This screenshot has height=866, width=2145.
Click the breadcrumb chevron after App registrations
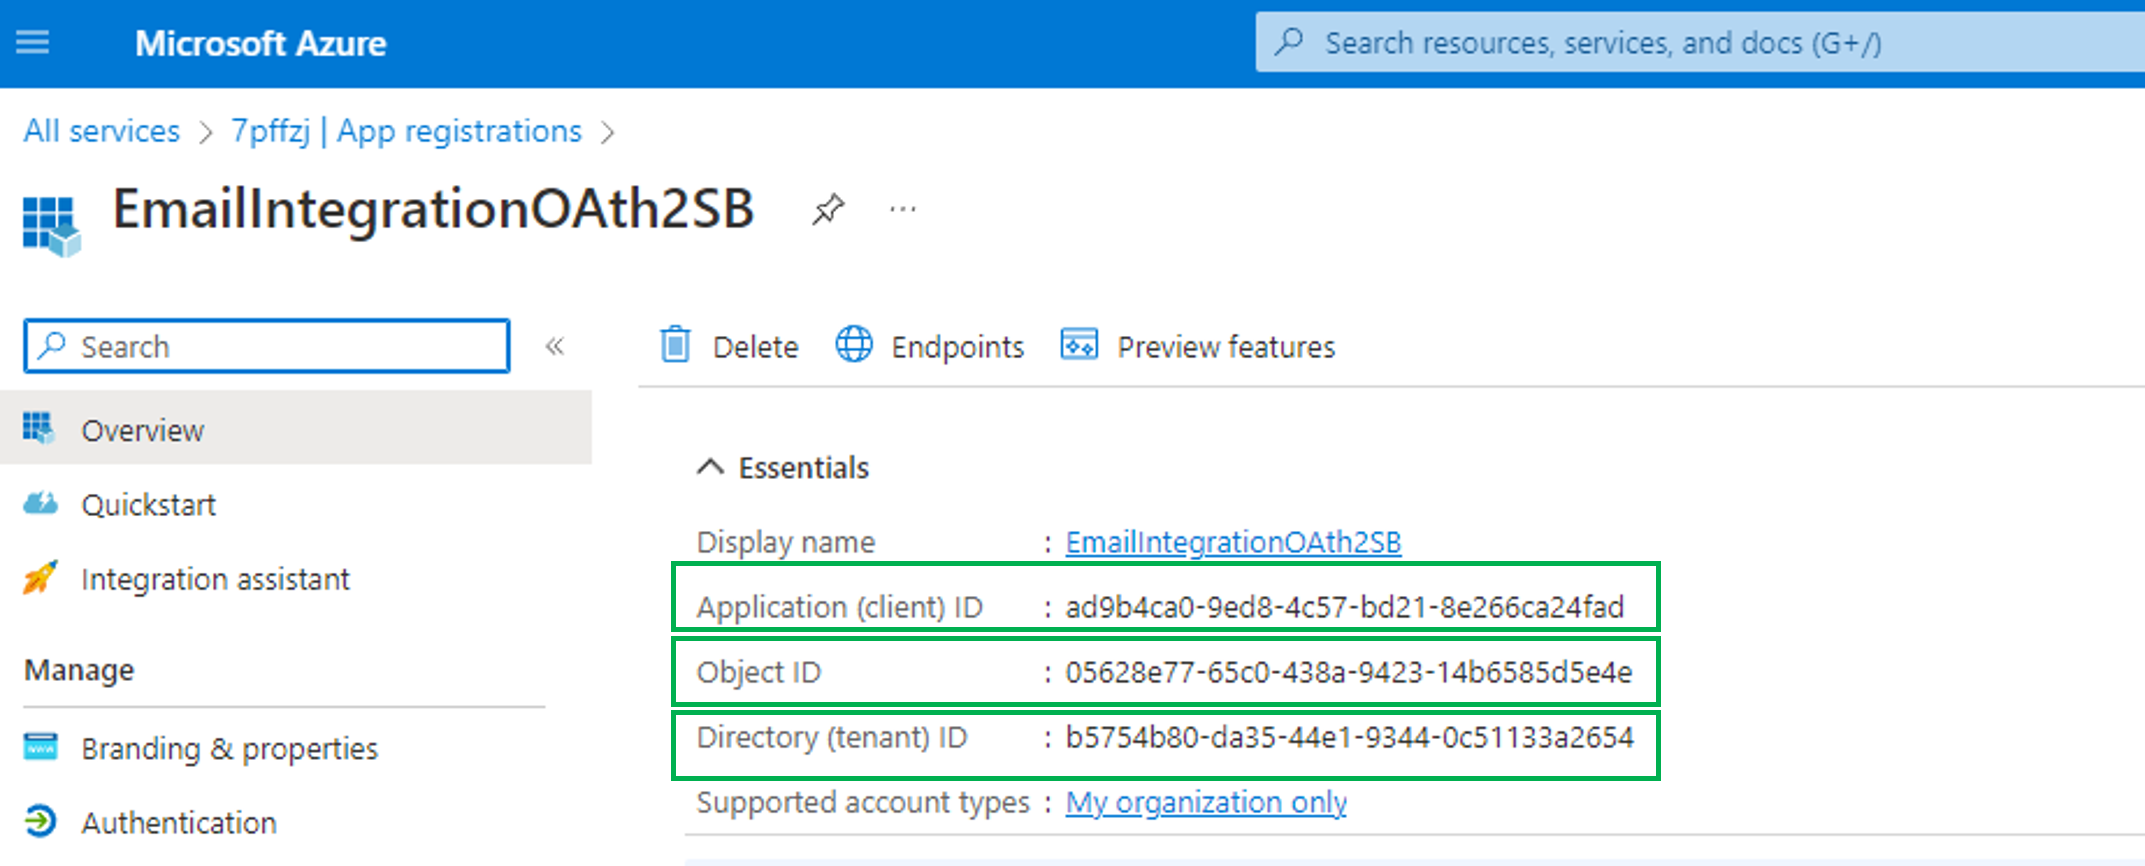(608, 132)
